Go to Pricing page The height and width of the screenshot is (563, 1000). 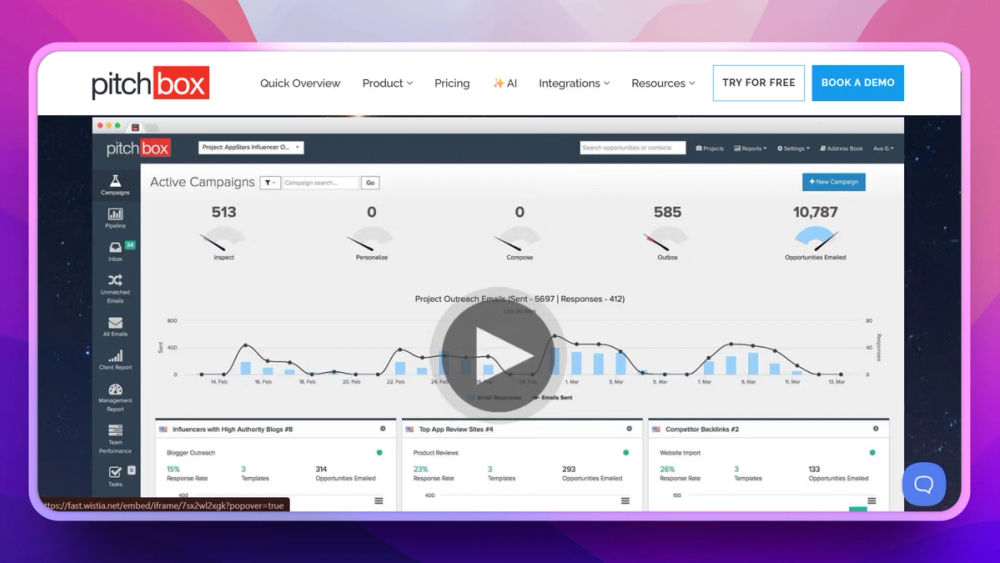452,83
